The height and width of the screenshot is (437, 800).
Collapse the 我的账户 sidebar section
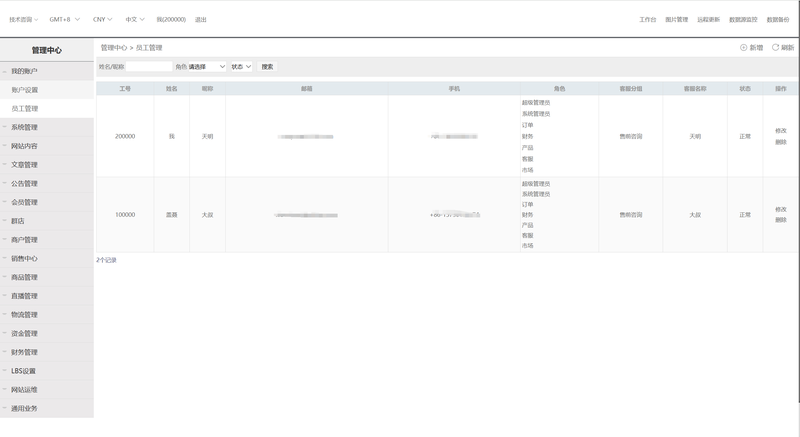tap(47, 71)
